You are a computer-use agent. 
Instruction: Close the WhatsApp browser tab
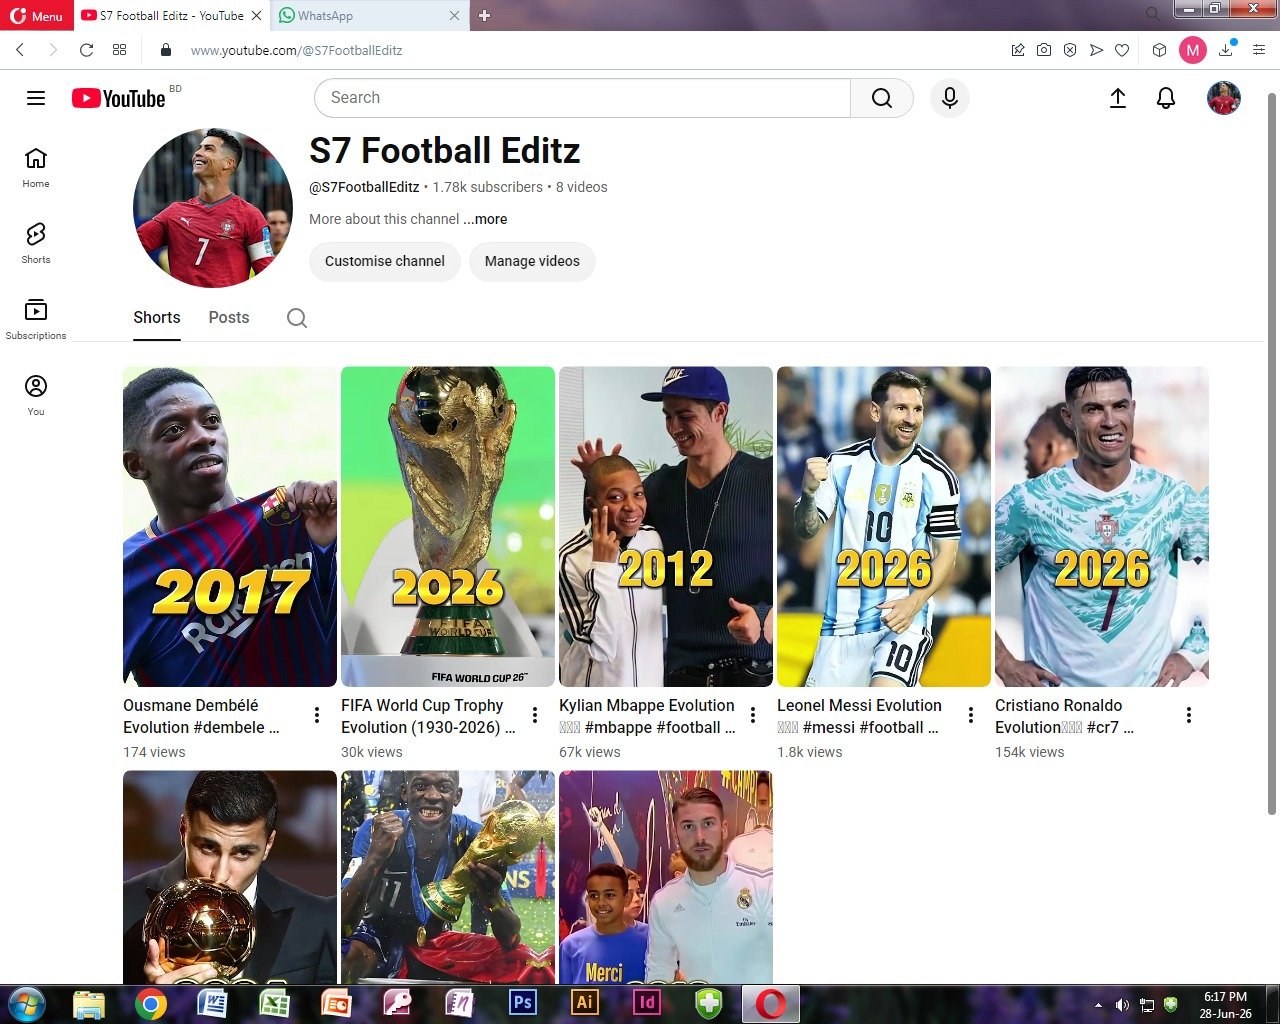(x=455, y=16)
